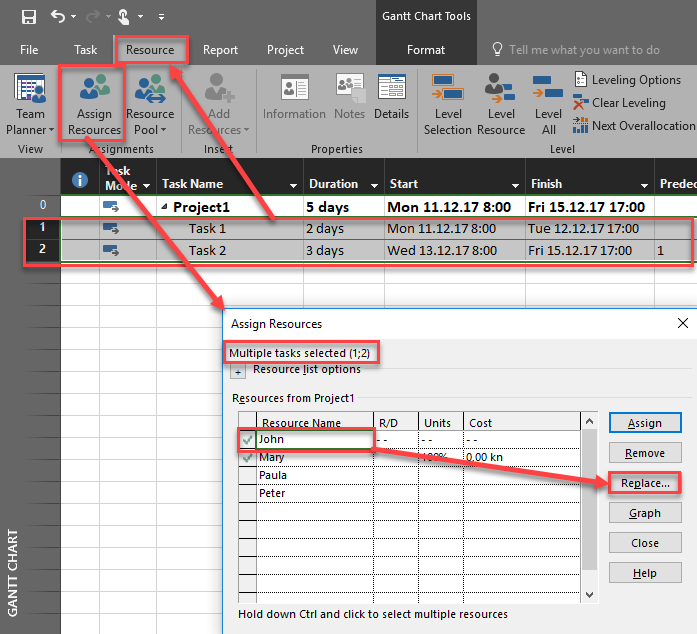697x634 pixels.
Task: Click the assignment box beside Paula
Action: tap(246, 475)
